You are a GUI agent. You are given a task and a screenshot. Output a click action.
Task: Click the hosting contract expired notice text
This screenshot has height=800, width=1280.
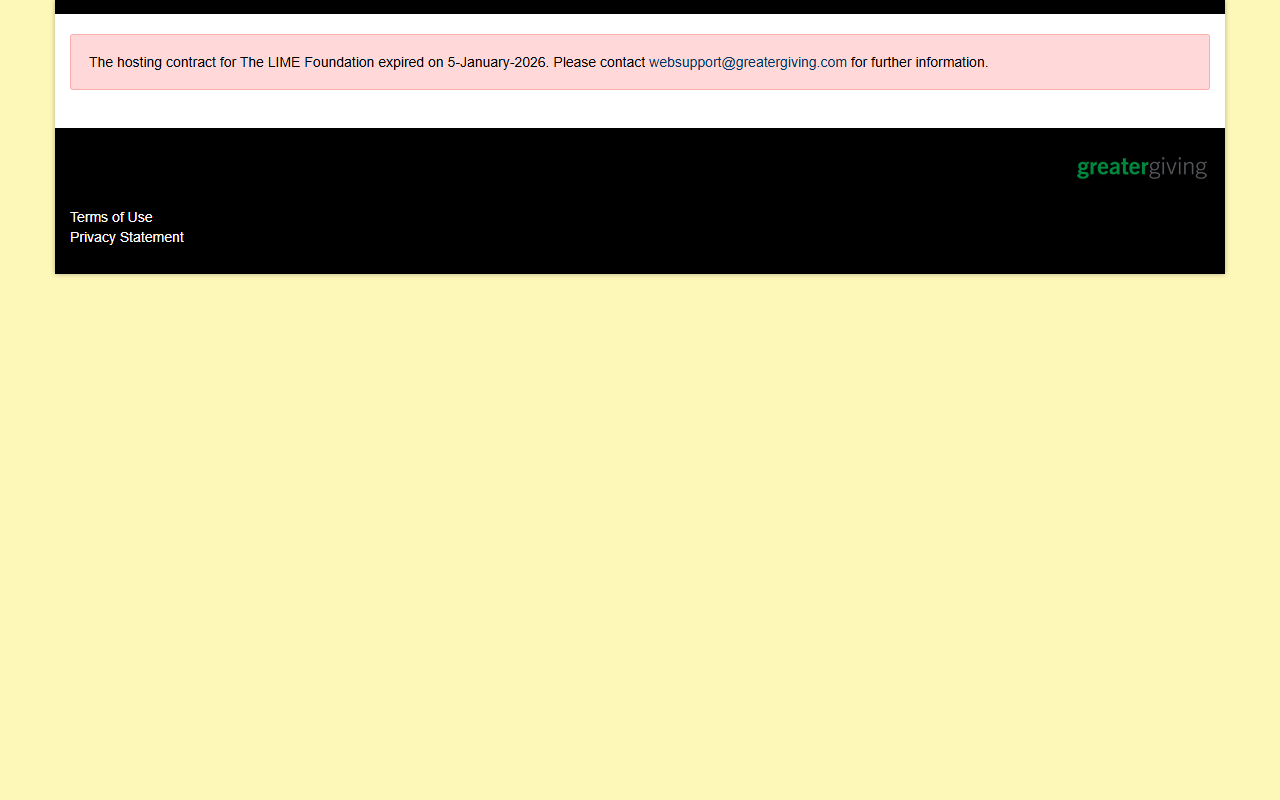click(x=538, y=62)
